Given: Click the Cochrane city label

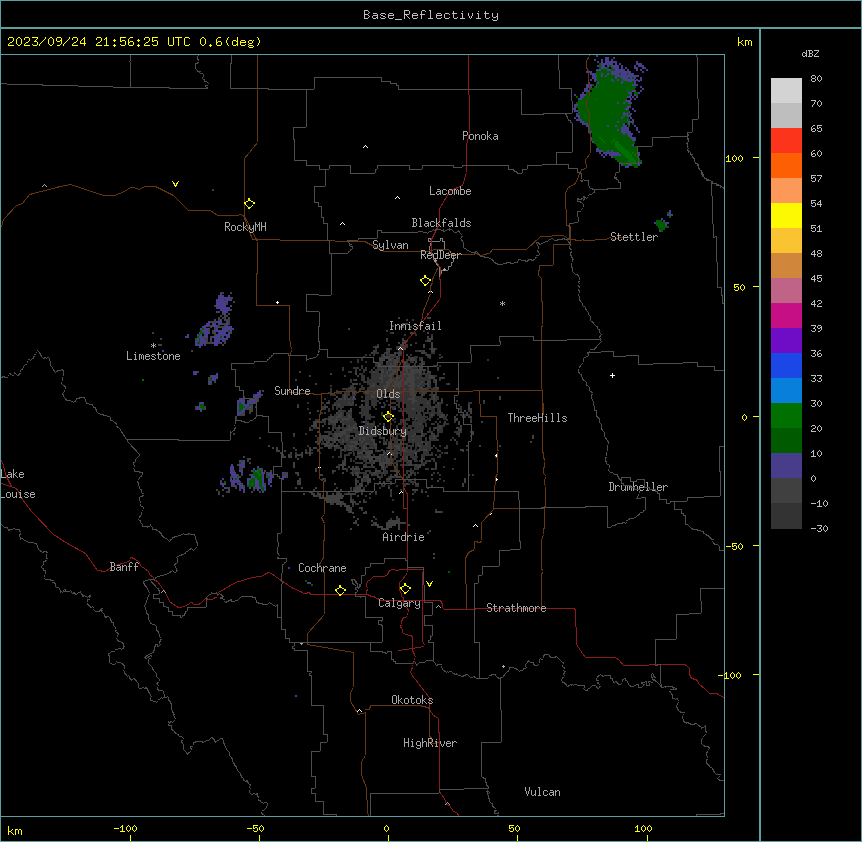Looking at the screenshot, I should (x=322, y=568).
